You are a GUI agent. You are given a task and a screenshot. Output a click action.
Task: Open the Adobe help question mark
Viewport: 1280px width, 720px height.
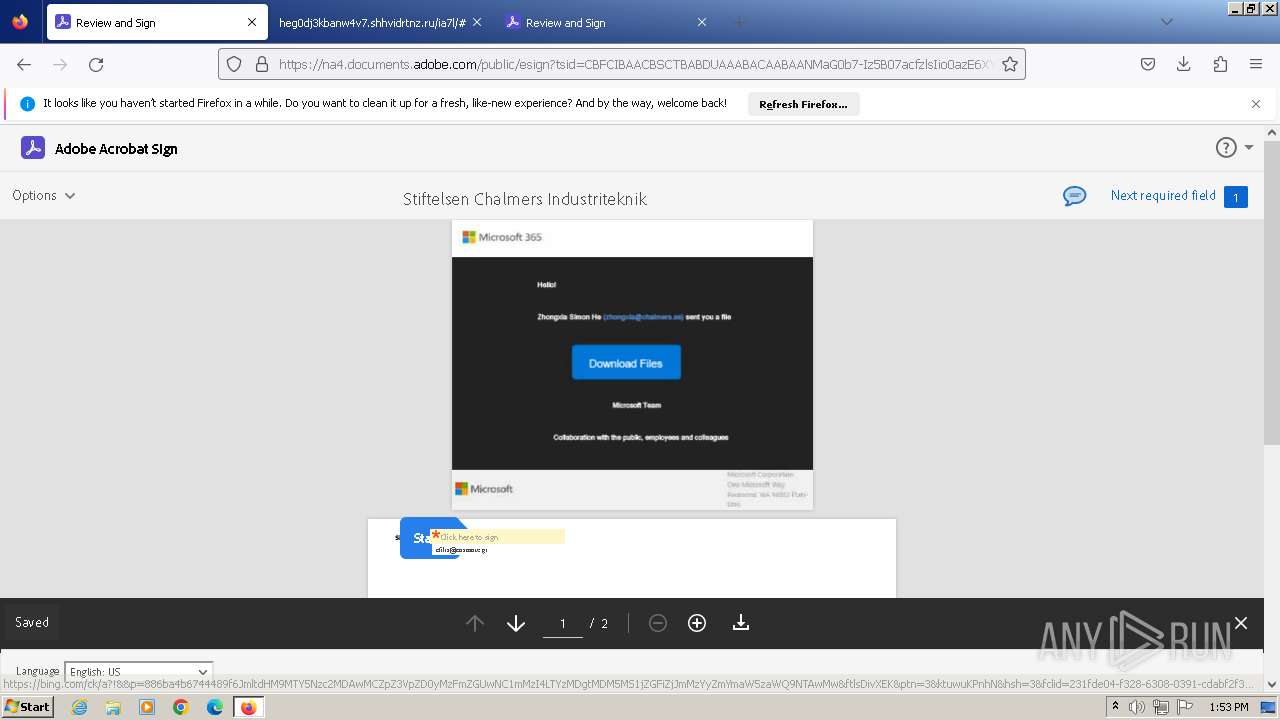coord(1226,148)
